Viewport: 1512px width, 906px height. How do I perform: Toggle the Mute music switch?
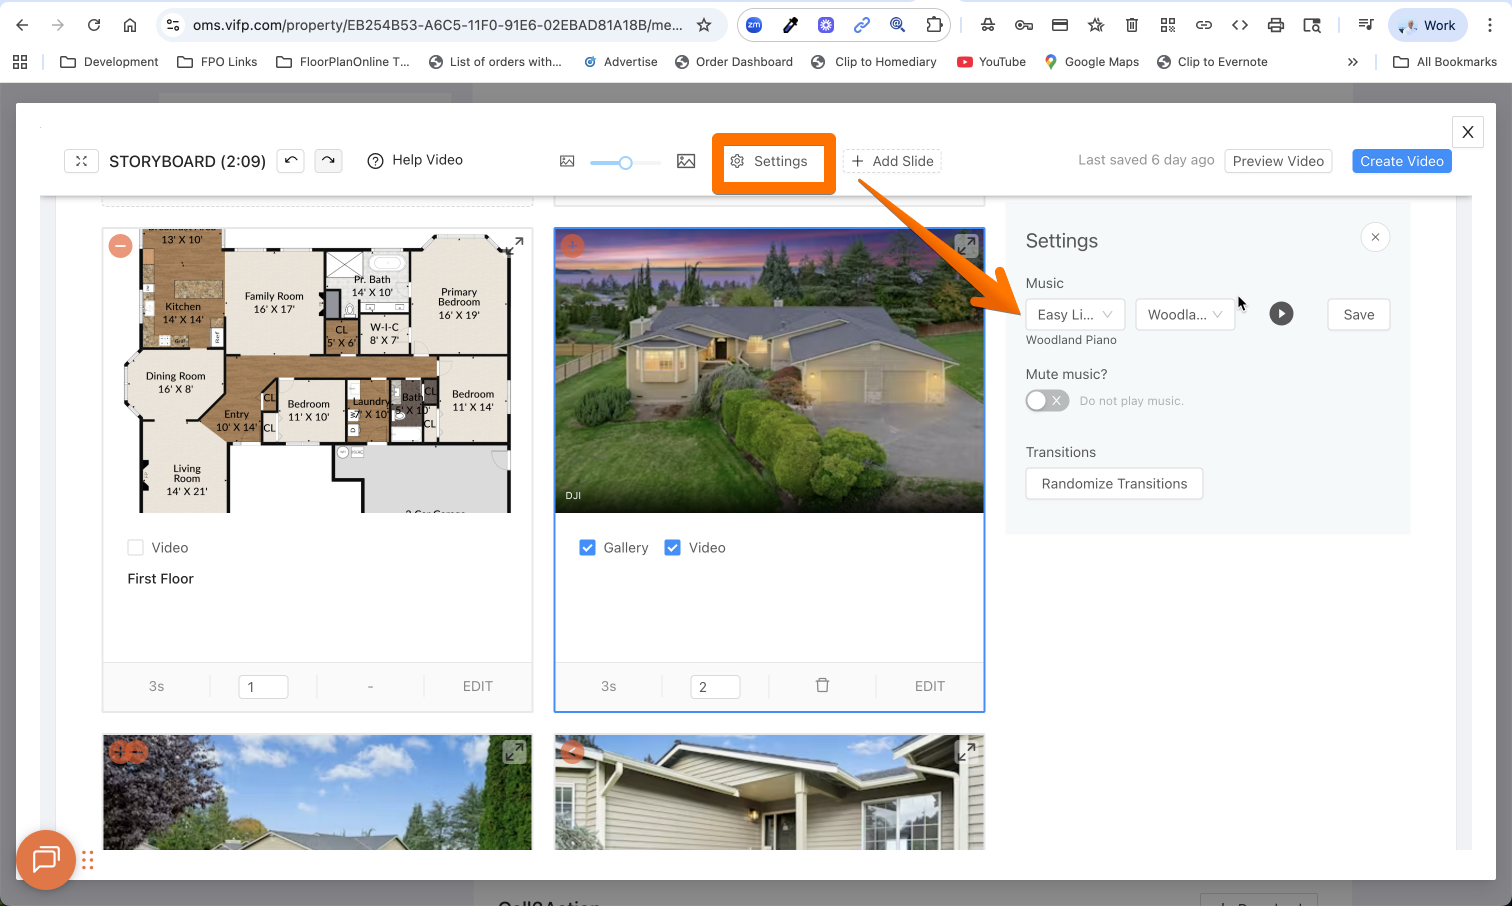tap(1047, 401)
